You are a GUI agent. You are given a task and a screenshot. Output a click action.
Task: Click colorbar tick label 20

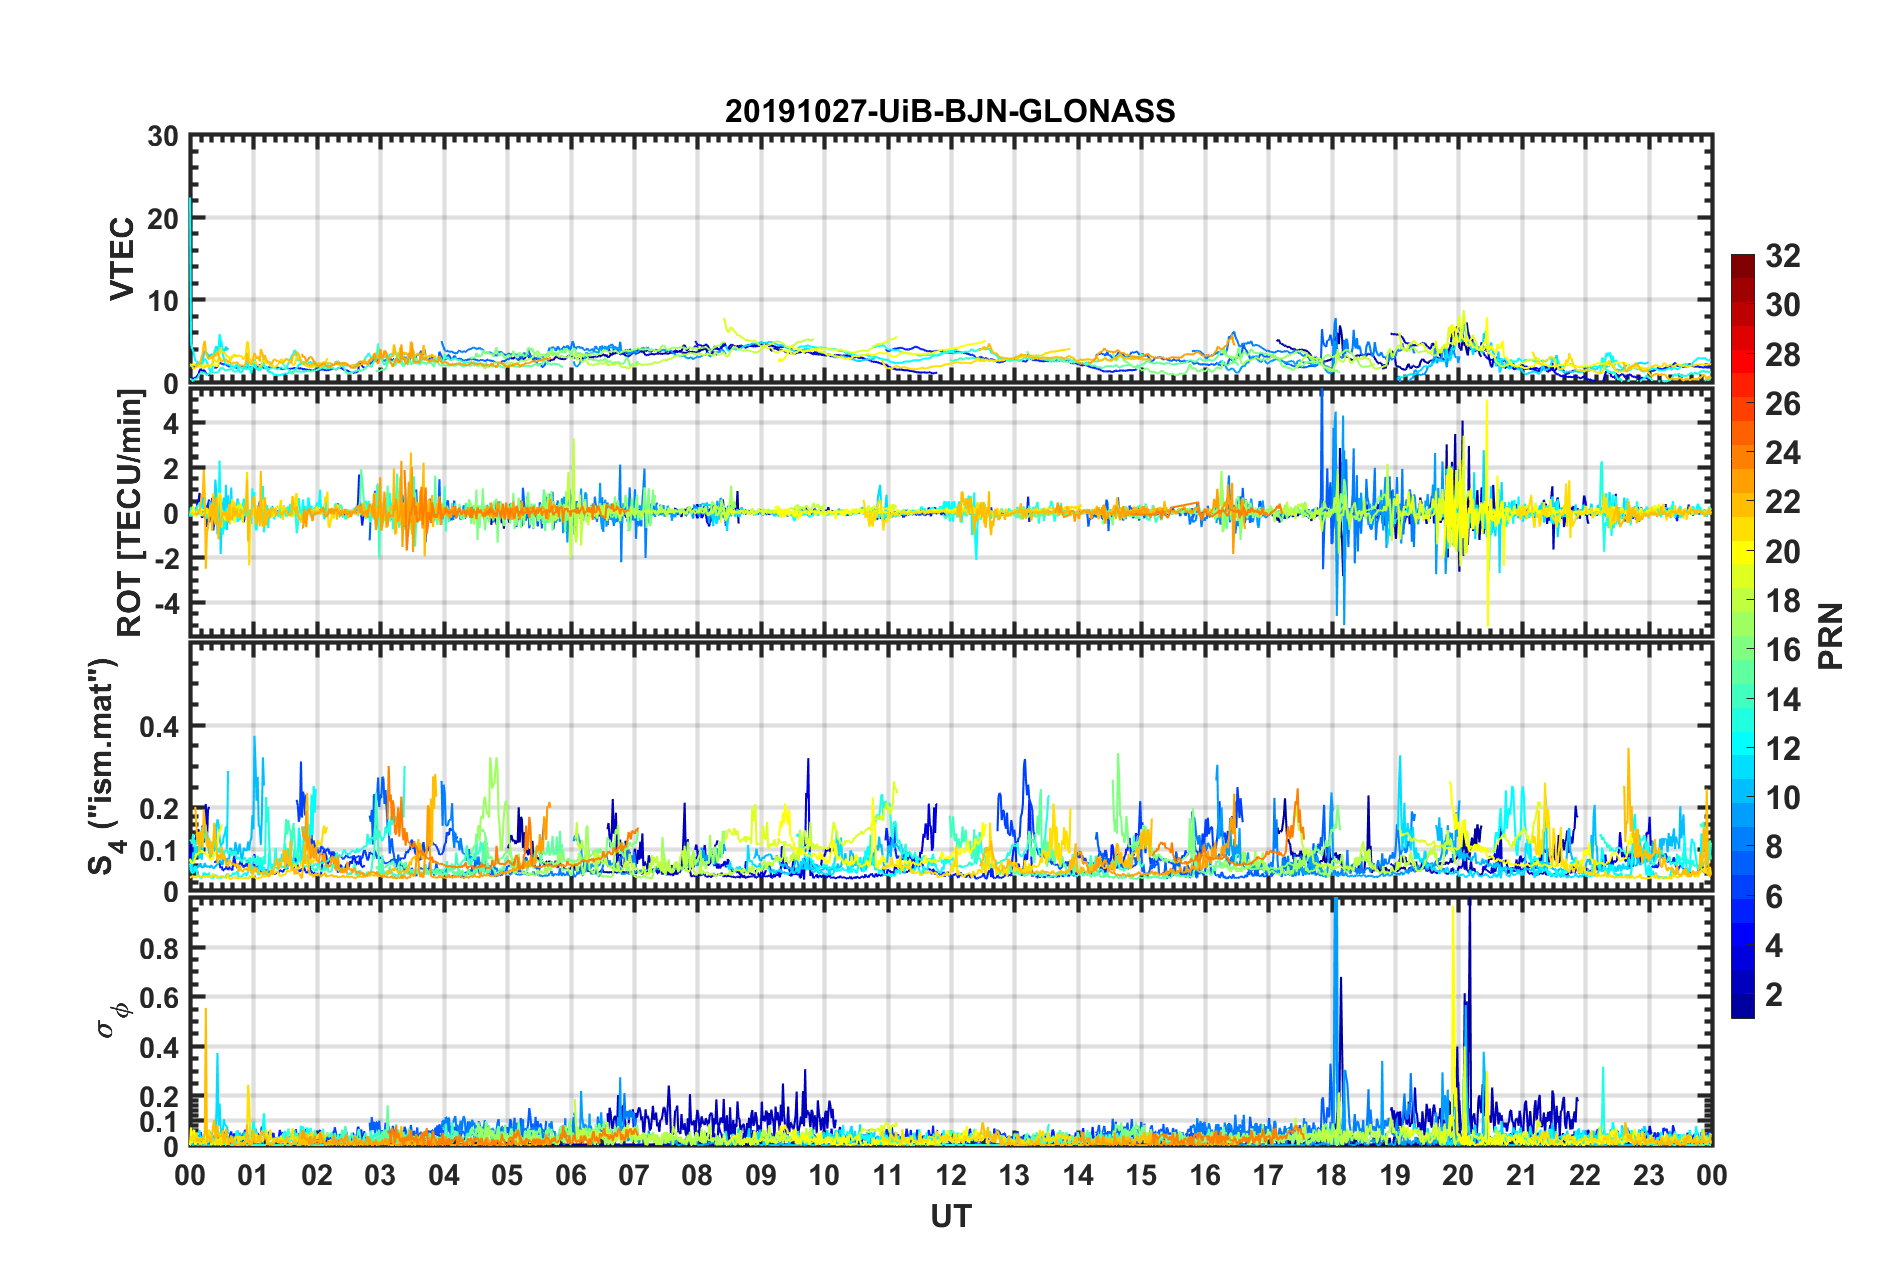coord(1783,551)
